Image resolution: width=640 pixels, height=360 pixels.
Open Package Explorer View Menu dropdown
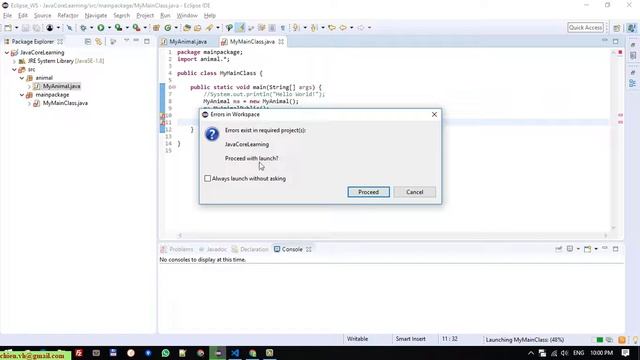point(126,41)
